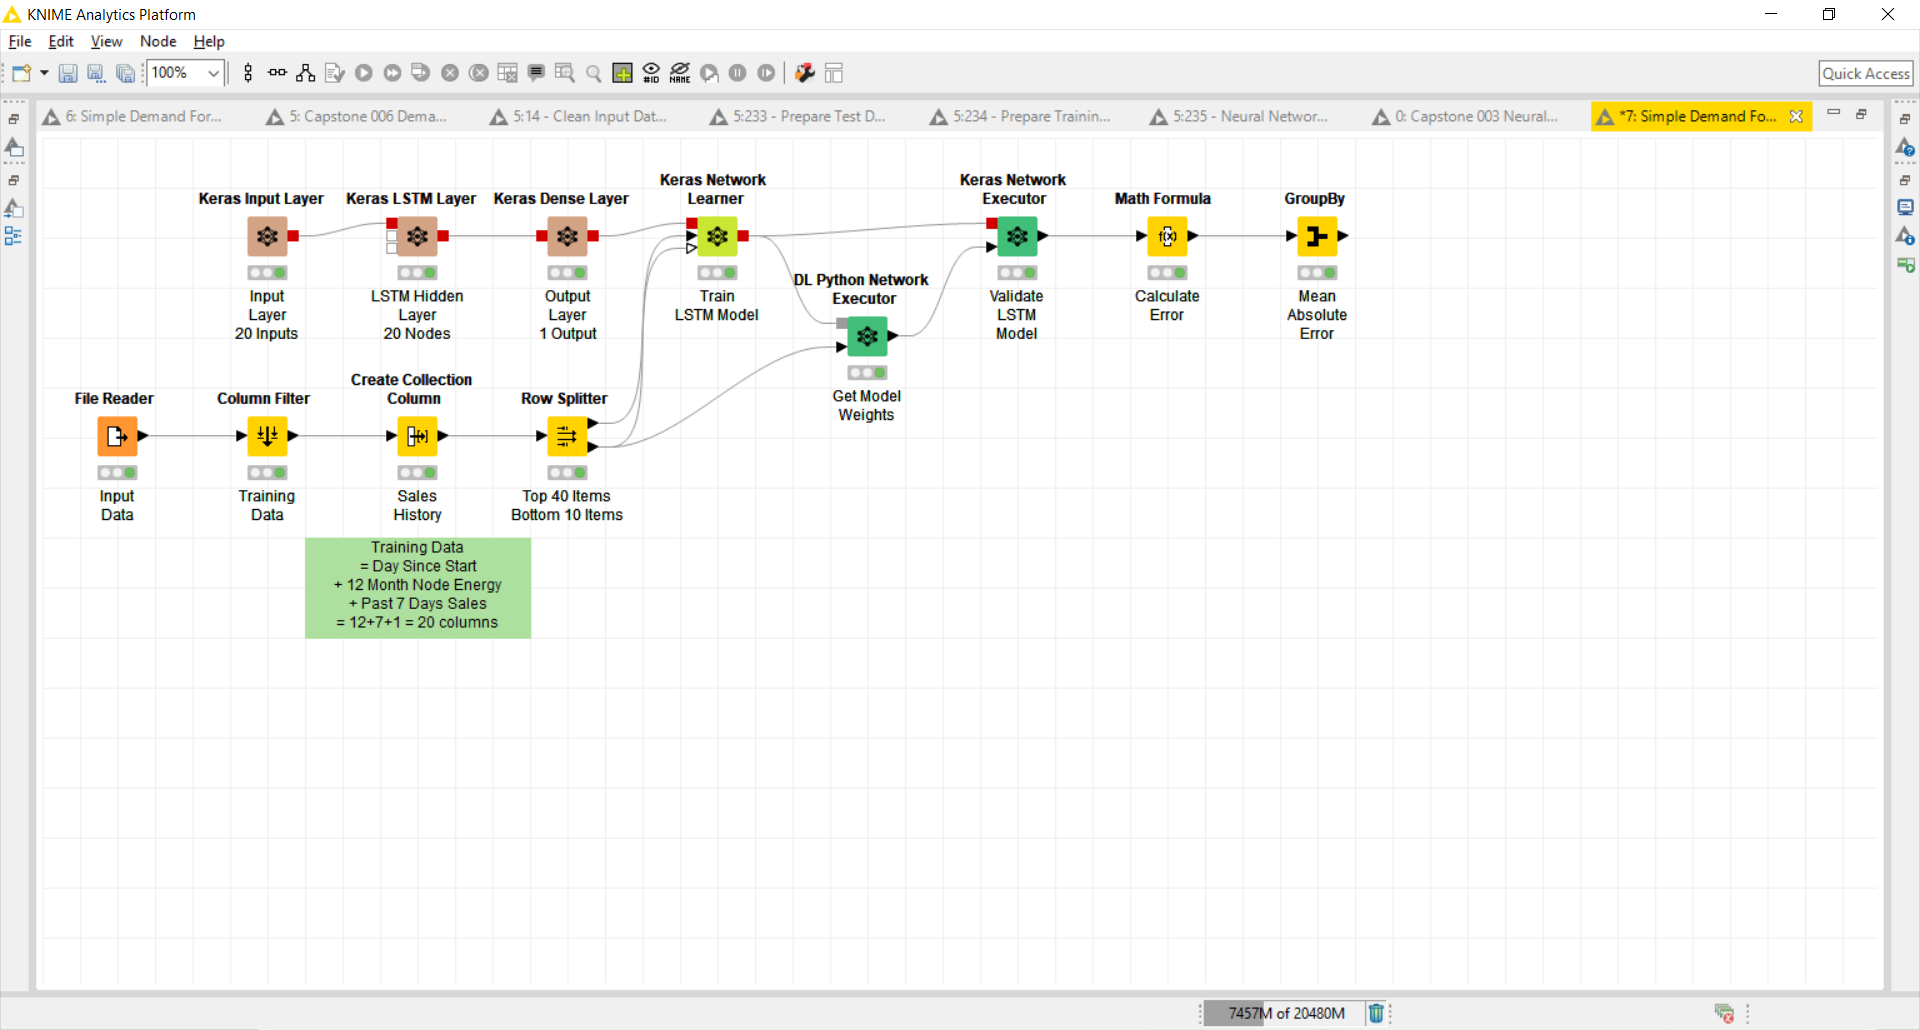
Task: Open the zoom level dropdown
Action: pyautogui.click(x=213, y=73)
